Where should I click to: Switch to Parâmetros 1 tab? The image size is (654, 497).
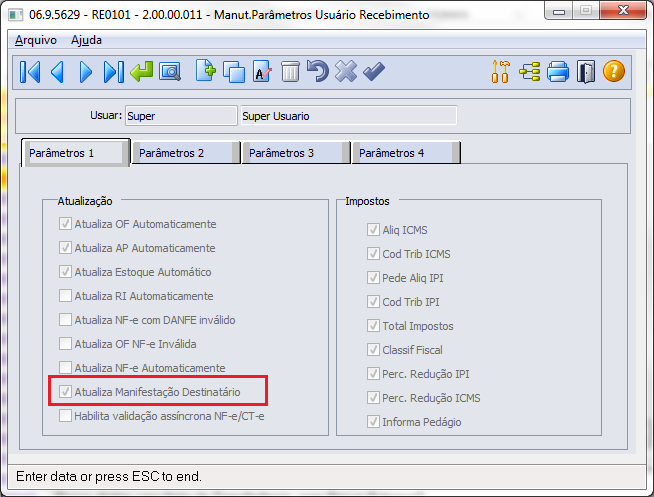tap(75, 153)
